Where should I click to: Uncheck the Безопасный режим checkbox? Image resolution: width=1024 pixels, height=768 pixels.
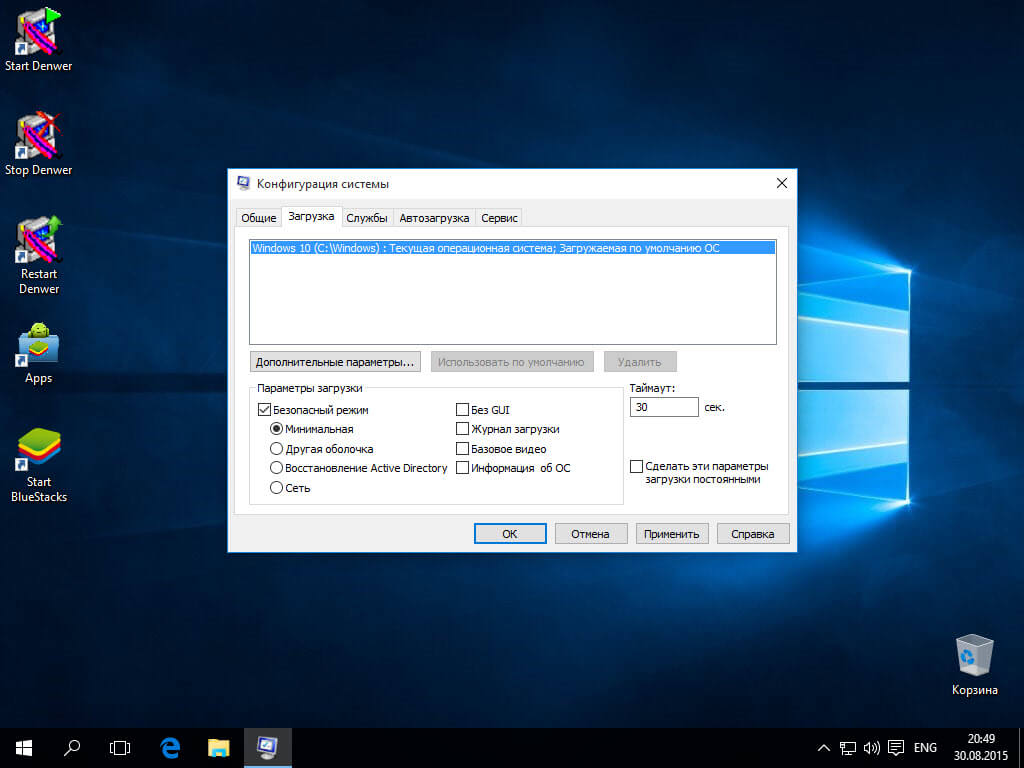click(264, 410)
